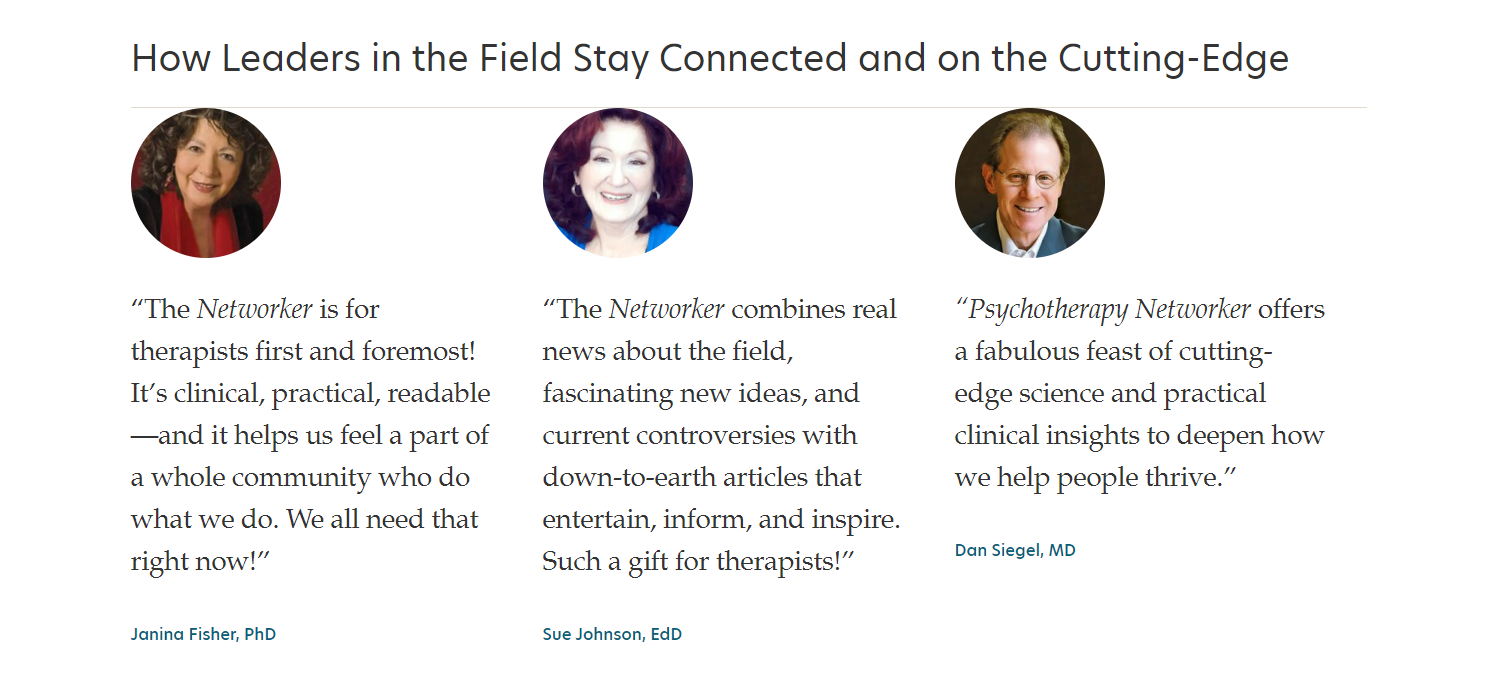Open the Sue Johnson, EdD name link
The width and height of the screenshot is (1502, 691).
612,634
